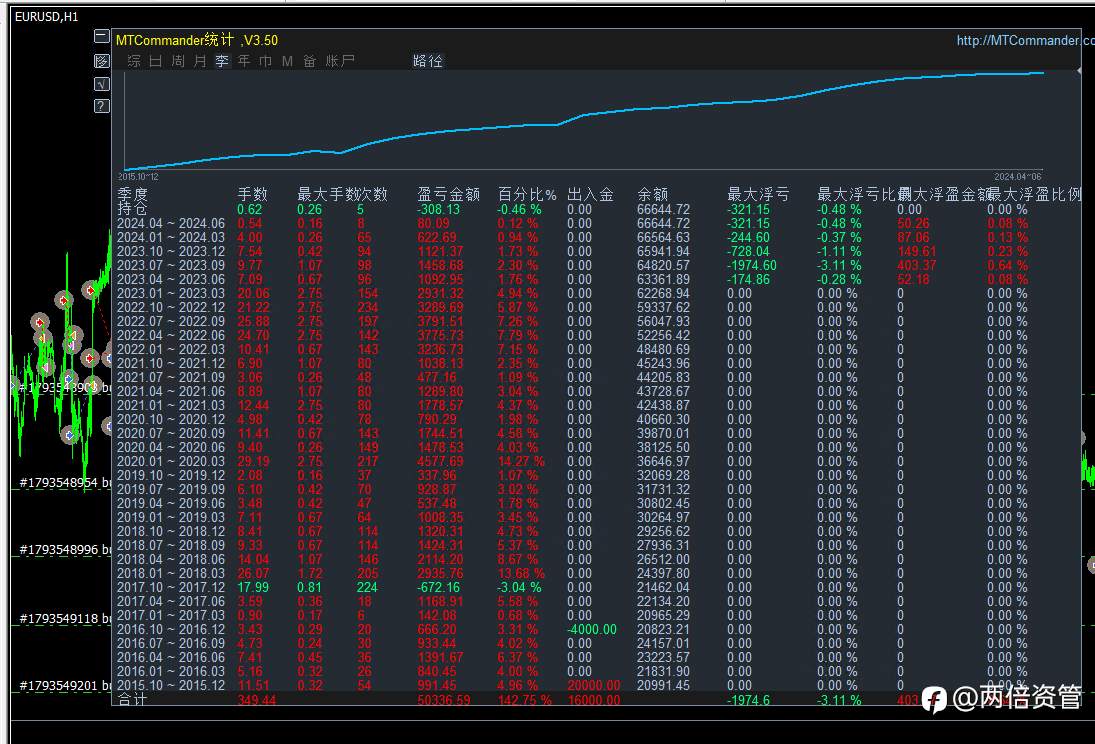Click the -1974.60 max floating loss value
1095x744 pixels.
(x=751, y=265)
